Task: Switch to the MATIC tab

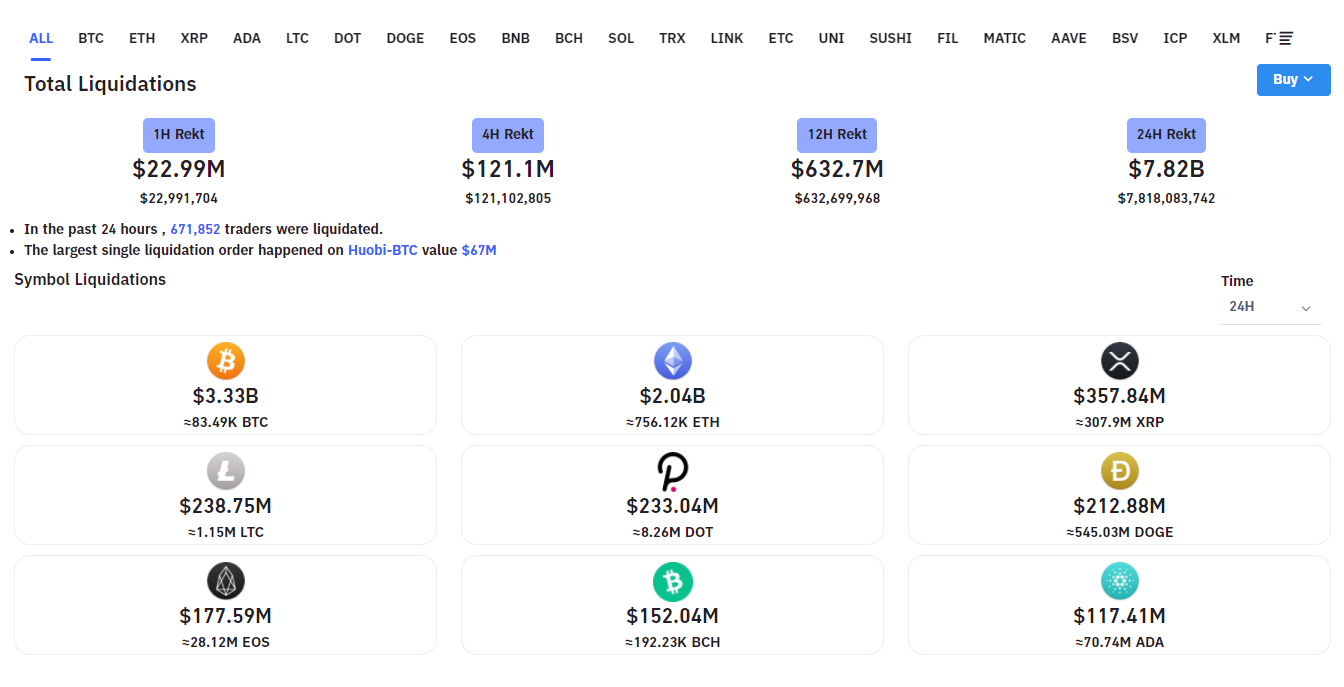Action: (x=1005, y=38)
